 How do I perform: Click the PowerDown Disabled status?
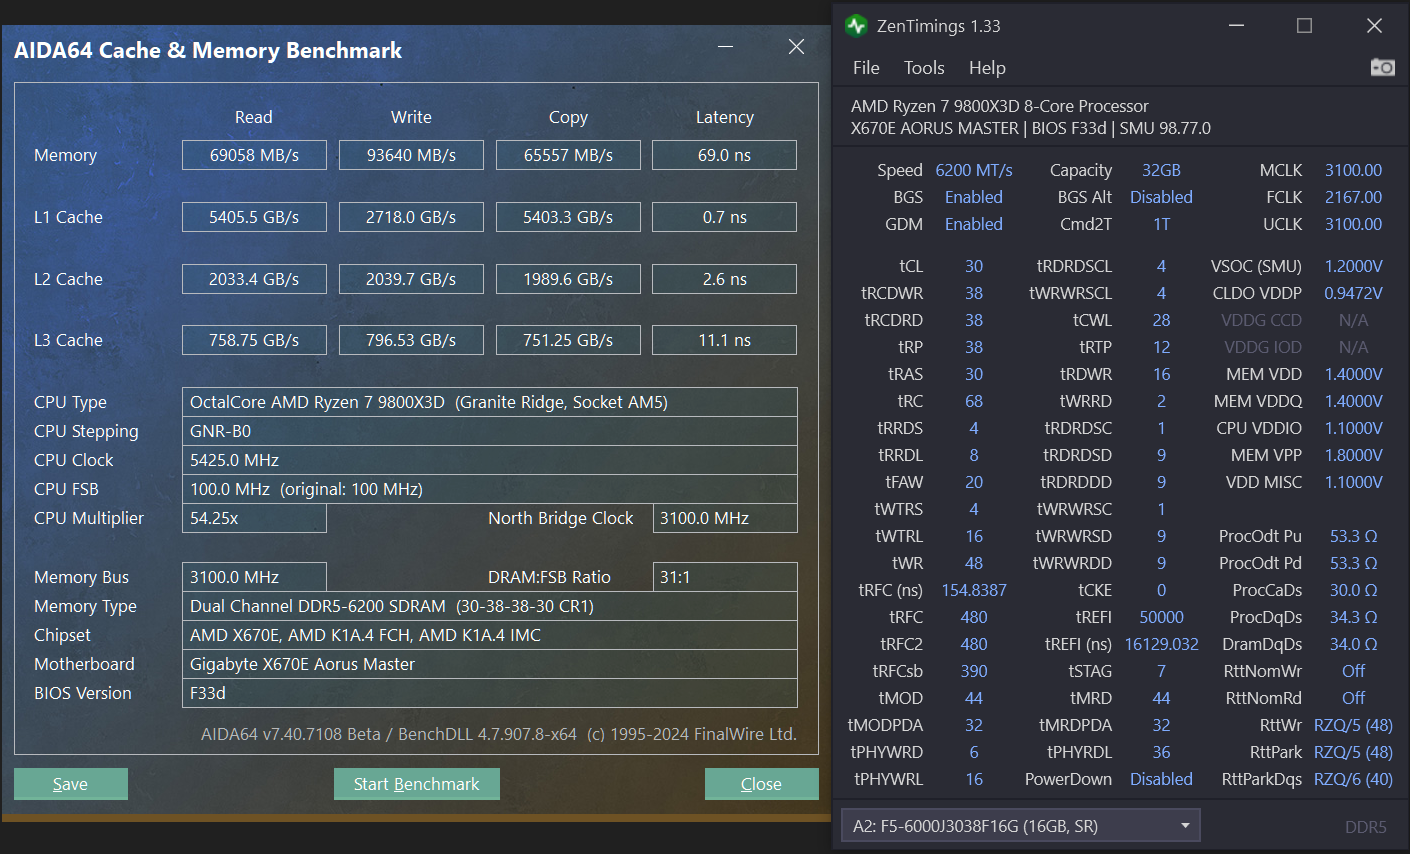(x=1161, y=779)
